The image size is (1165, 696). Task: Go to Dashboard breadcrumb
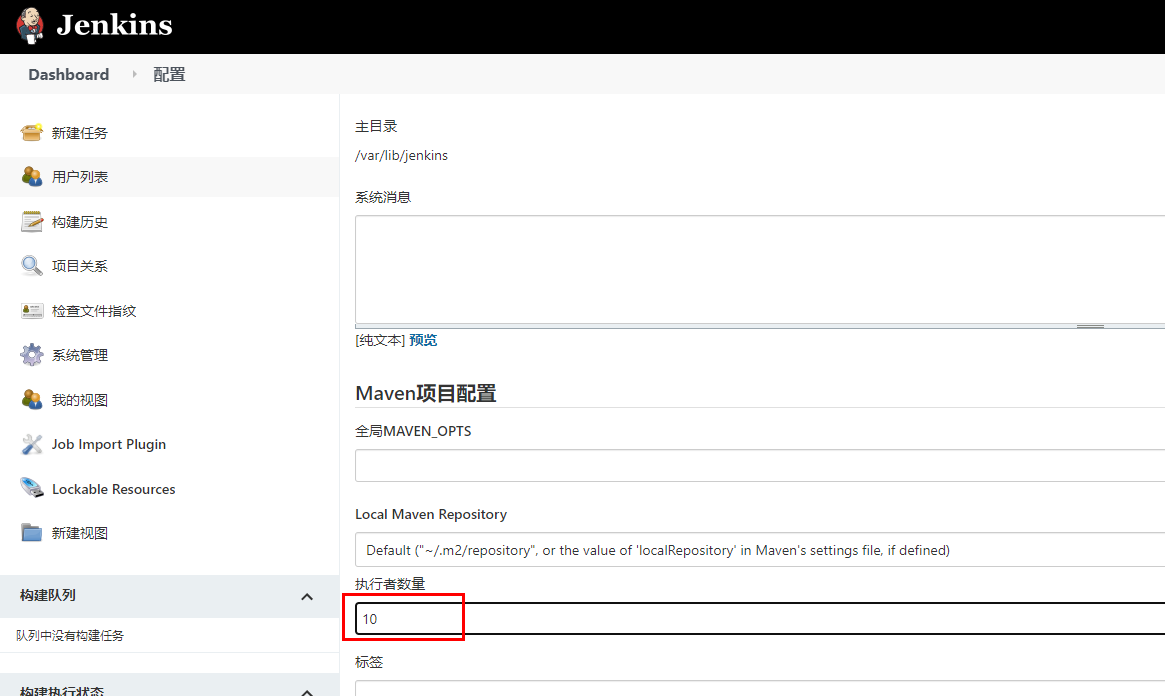68,74
